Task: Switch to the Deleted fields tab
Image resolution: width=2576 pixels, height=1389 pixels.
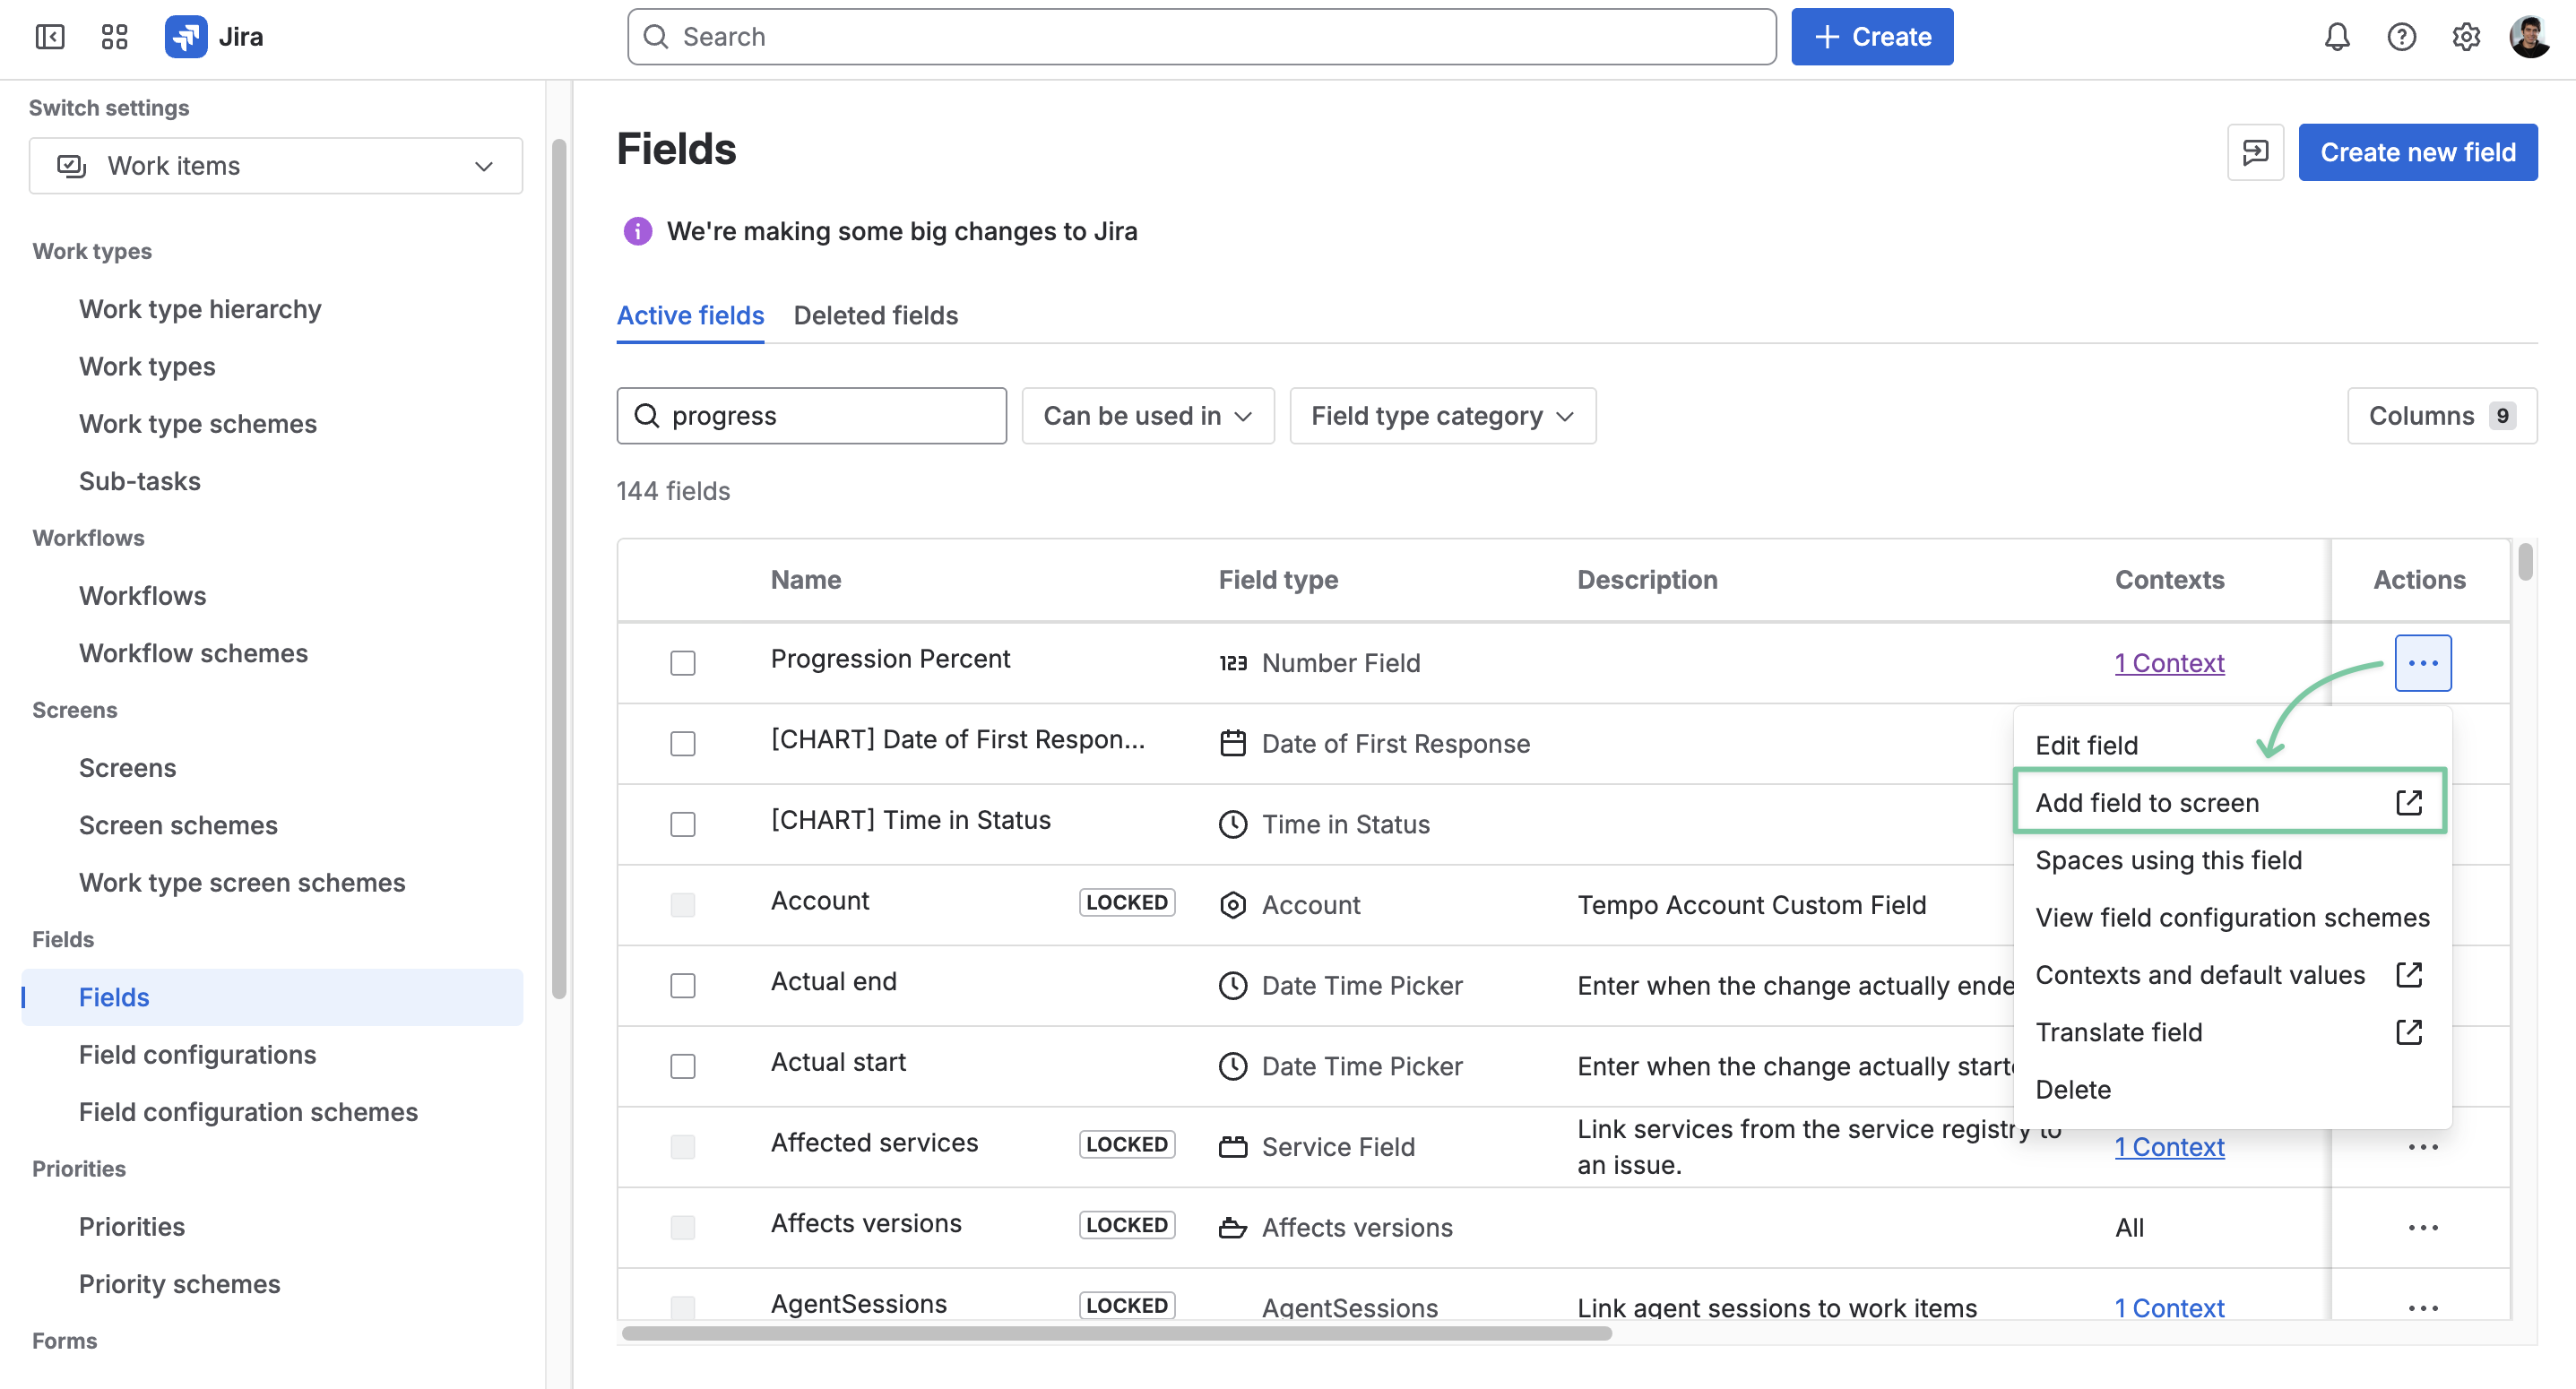Action: point(876,315)
